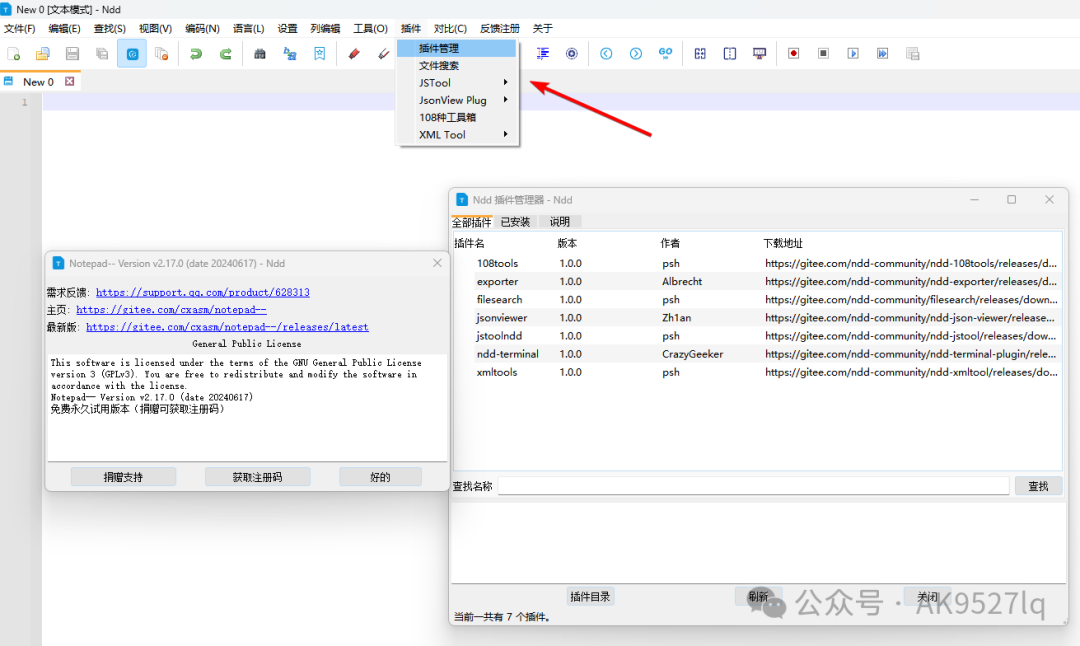Open the releases/latest version link
Image resolution: width=1080 pixels, height=646 pixels.
(227, 327)
